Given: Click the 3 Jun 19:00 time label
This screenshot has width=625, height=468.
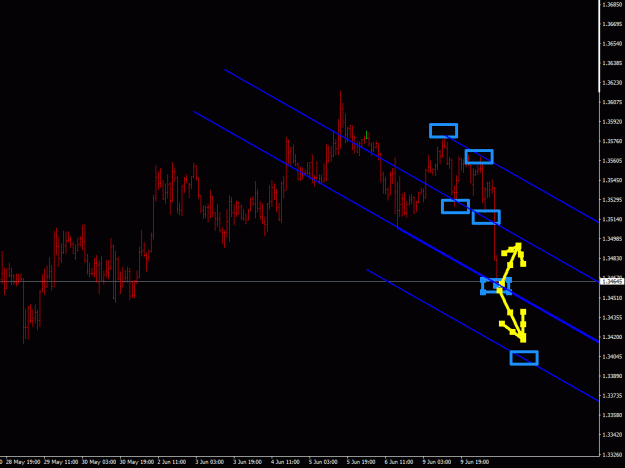Looking at the screenshot, I should (x=248, y=462).
